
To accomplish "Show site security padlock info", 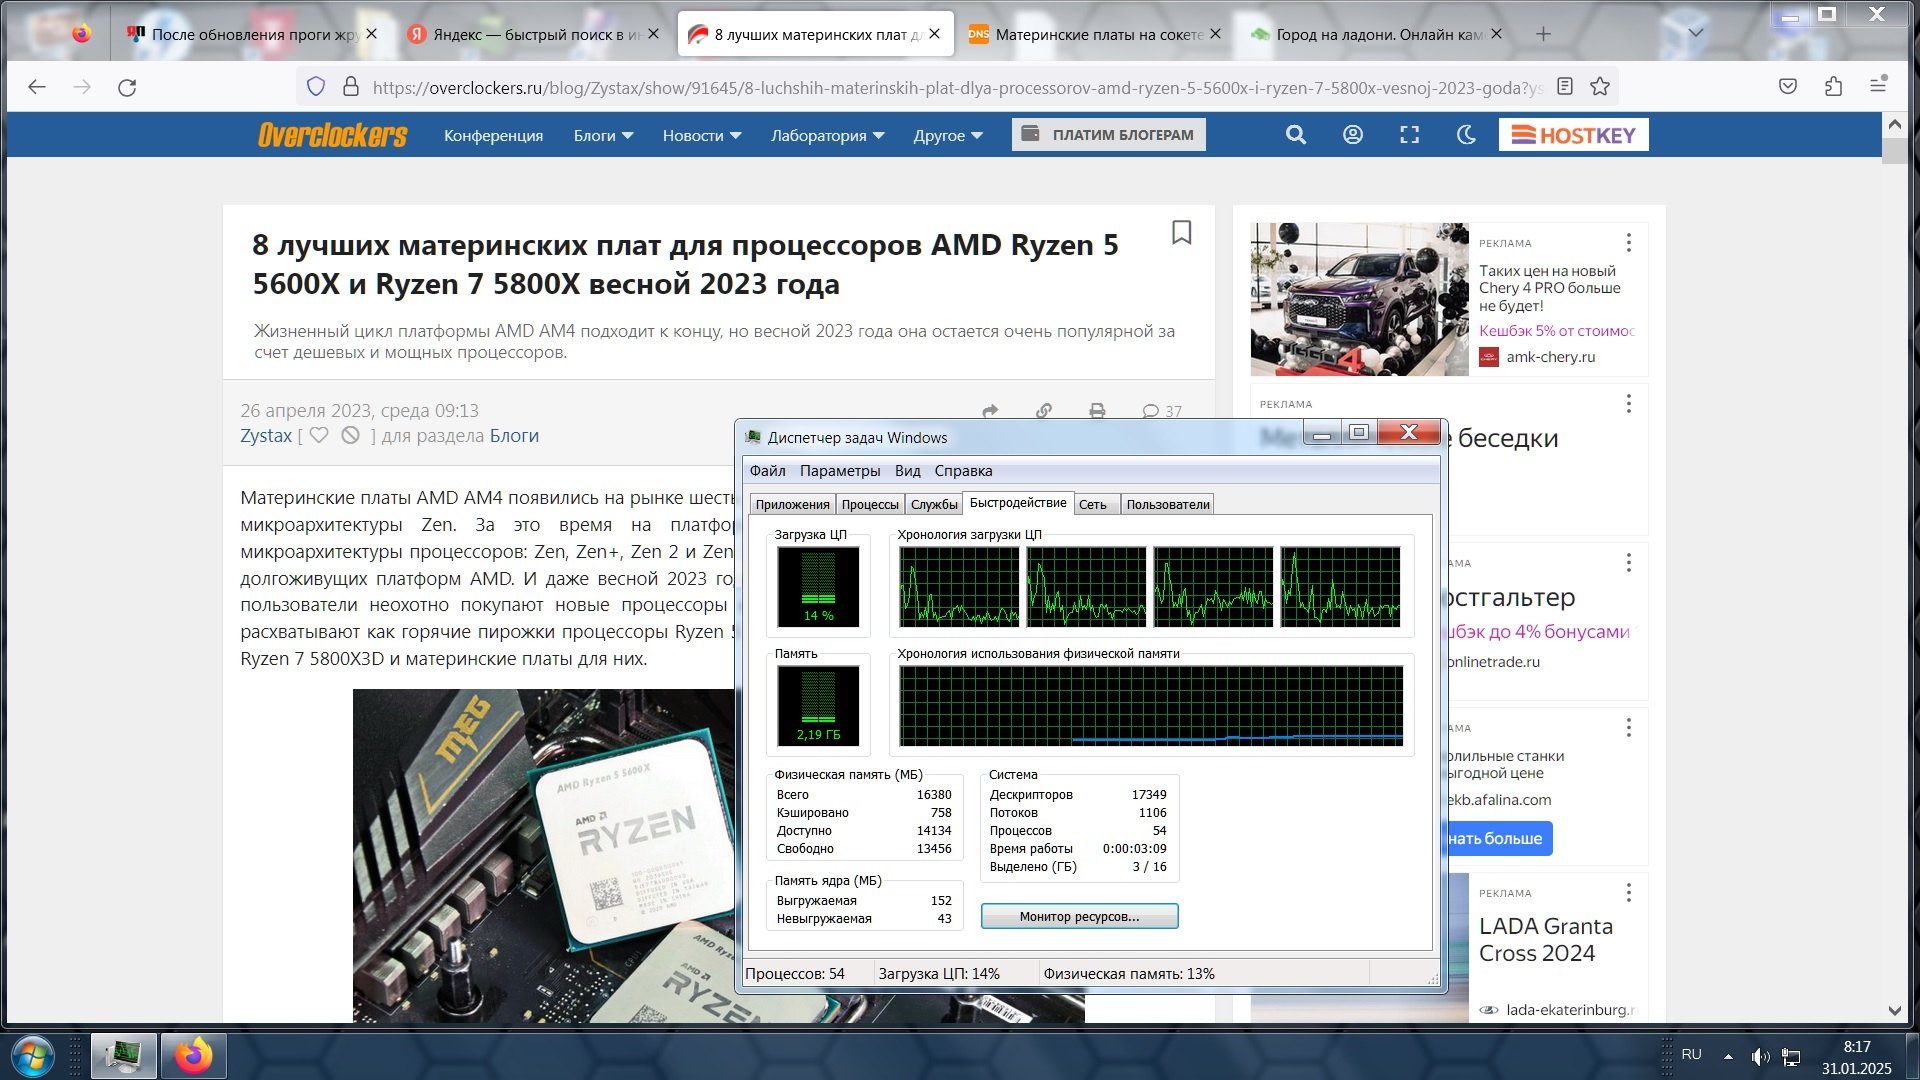I will point(350,87).
